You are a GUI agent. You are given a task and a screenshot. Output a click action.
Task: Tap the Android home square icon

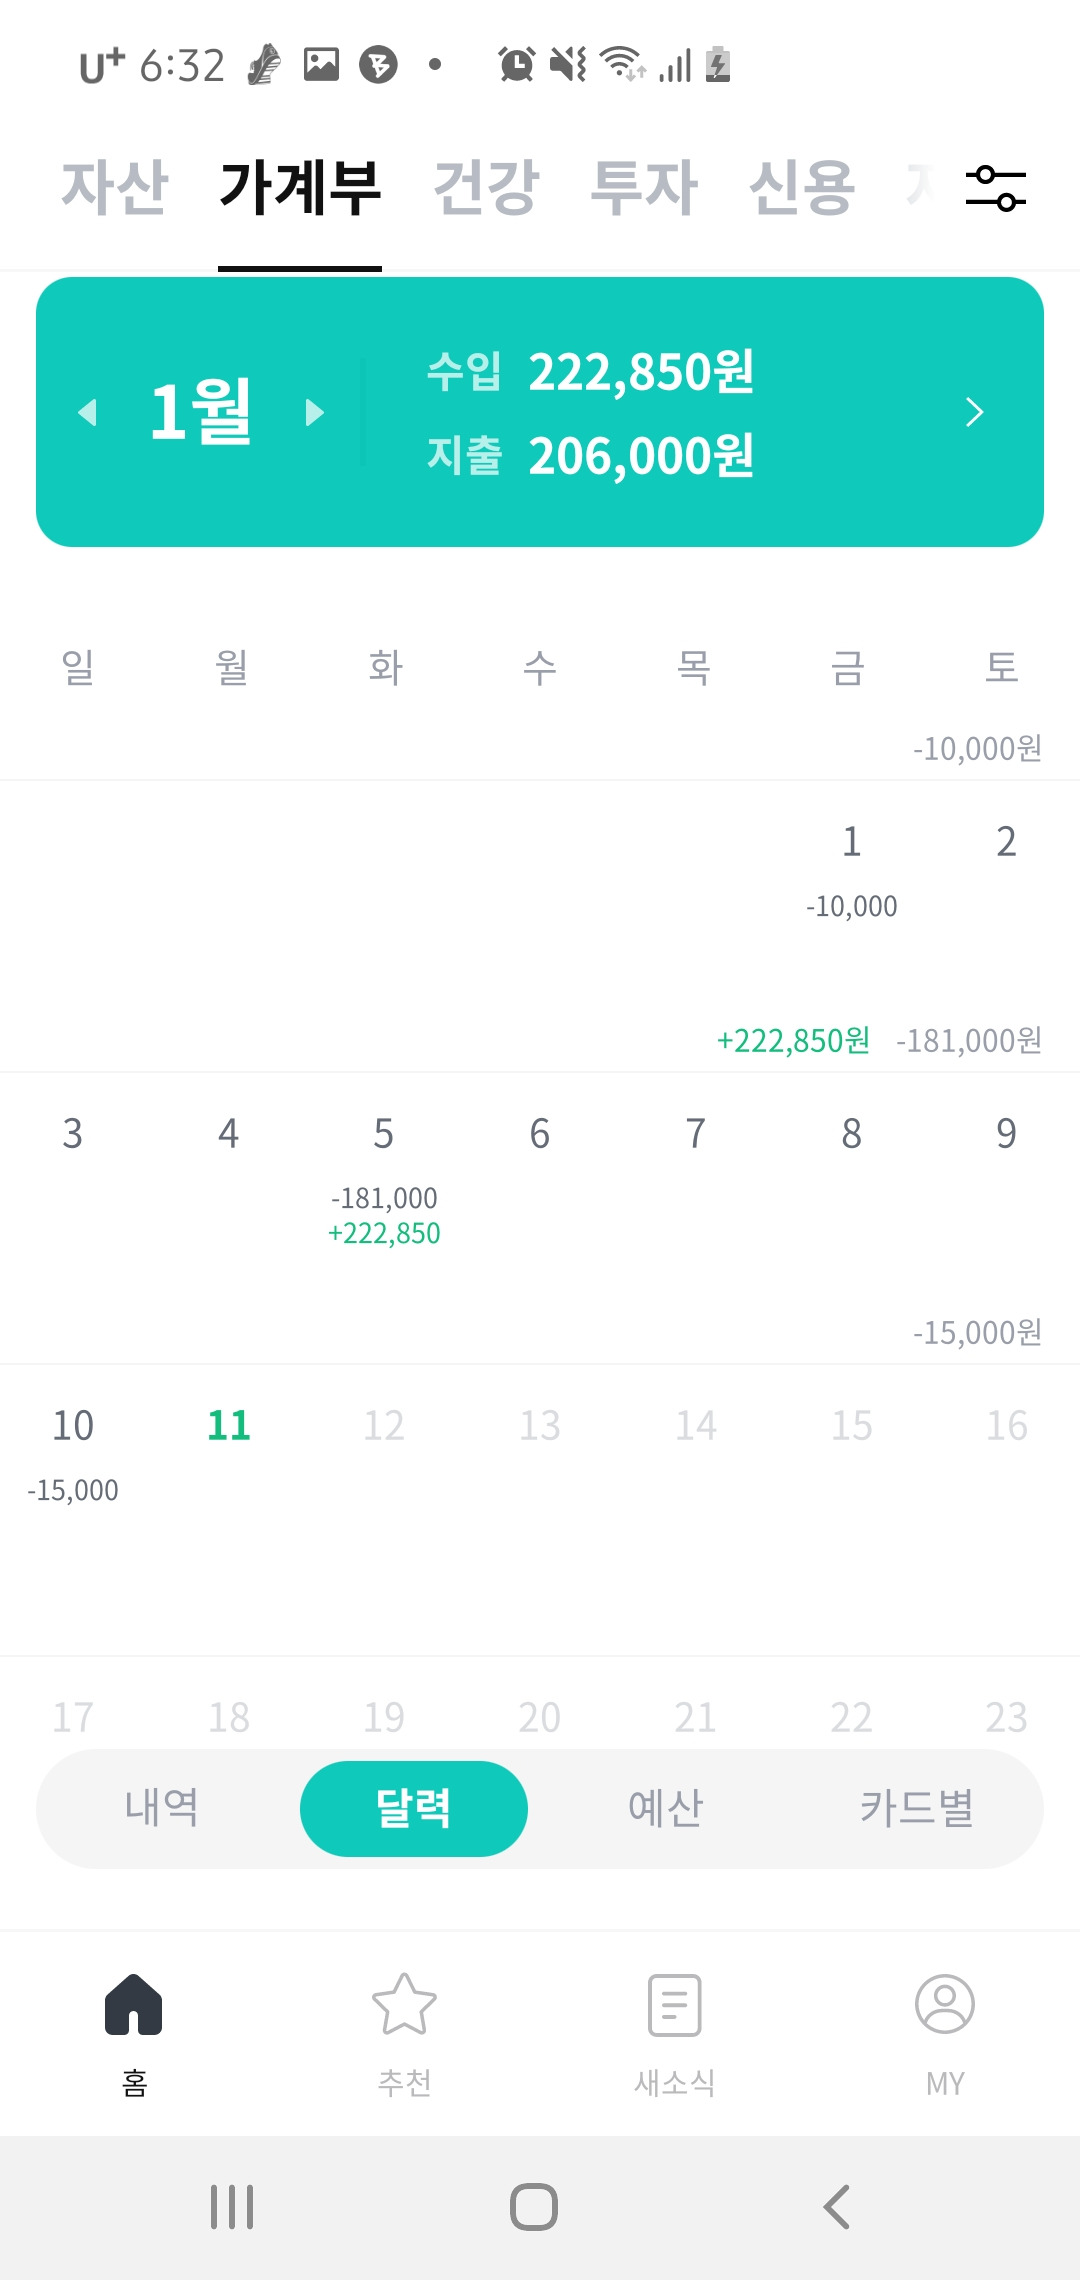tap(534, 2207)
